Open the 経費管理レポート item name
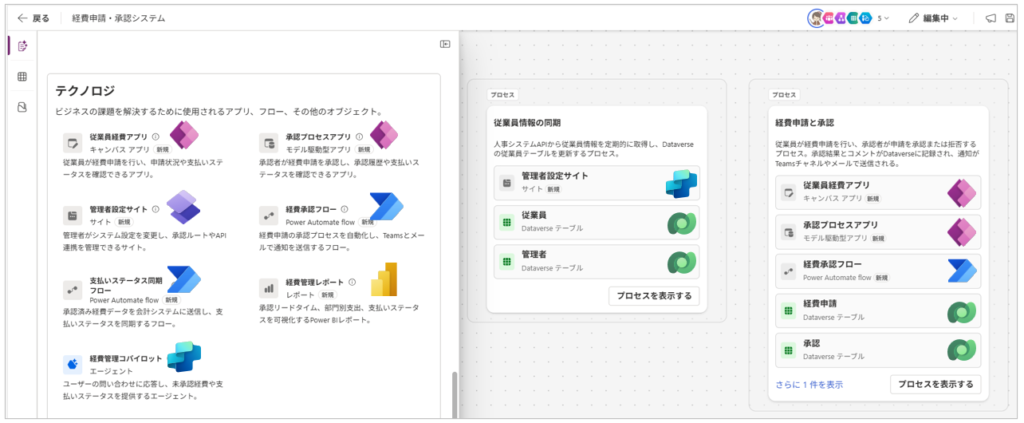Screen dimensions: 1024x423 (x=315, y=283)
